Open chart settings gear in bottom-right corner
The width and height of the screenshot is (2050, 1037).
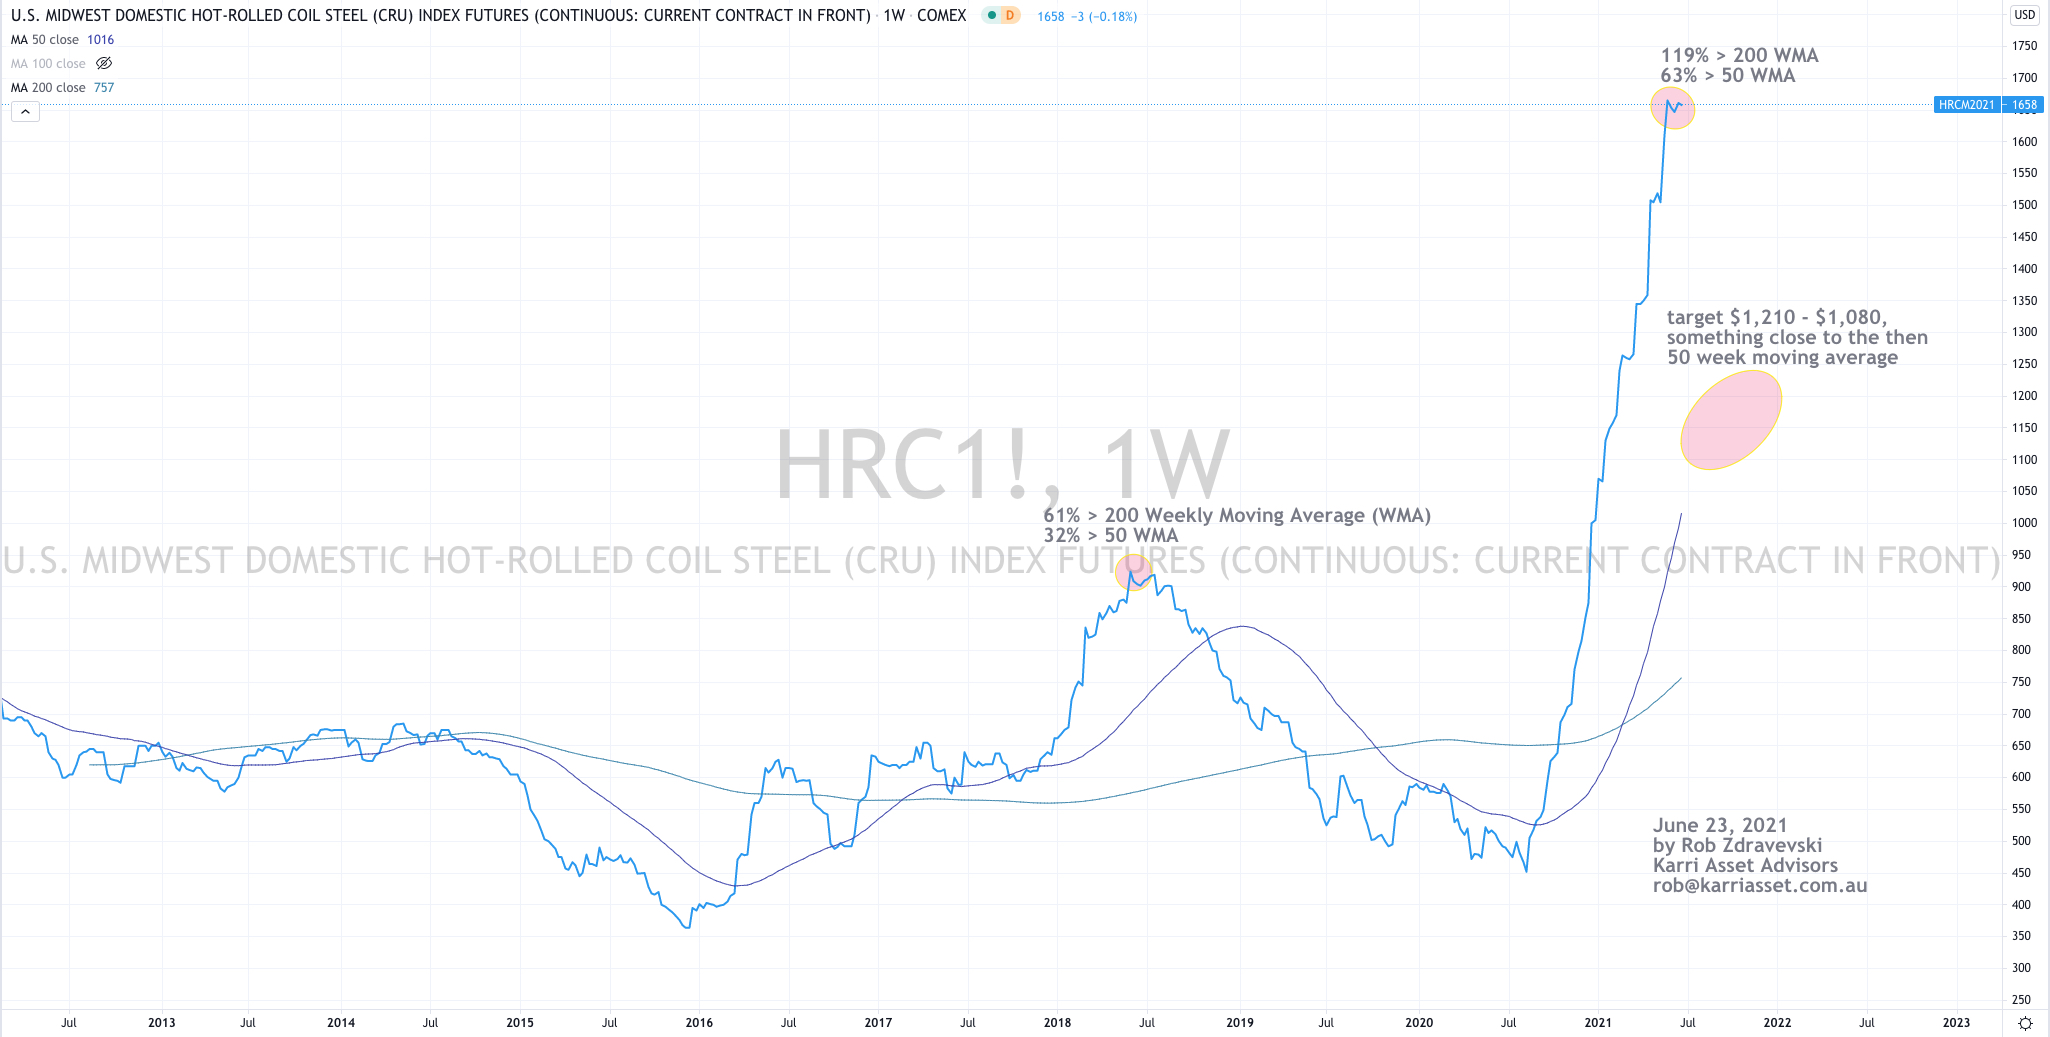pyautogui.click(x=2025, y=1023)
